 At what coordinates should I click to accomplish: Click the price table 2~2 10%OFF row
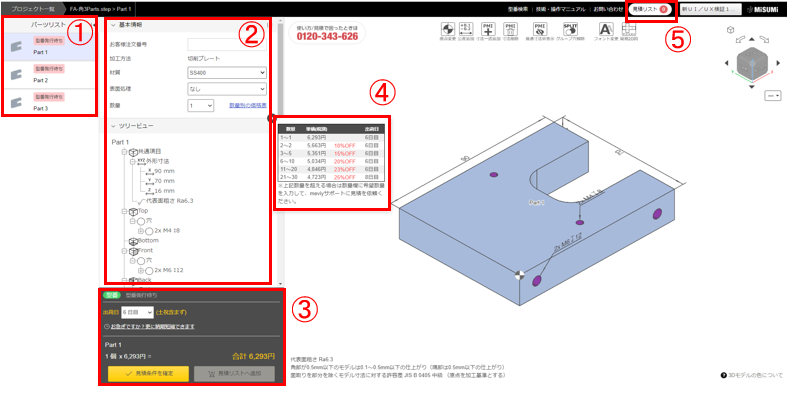click(331, 145)
